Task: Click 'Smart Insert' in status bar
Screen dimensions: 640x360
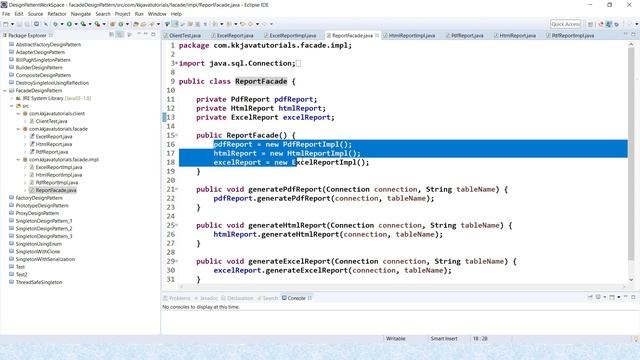Action: tap(444, 339)
